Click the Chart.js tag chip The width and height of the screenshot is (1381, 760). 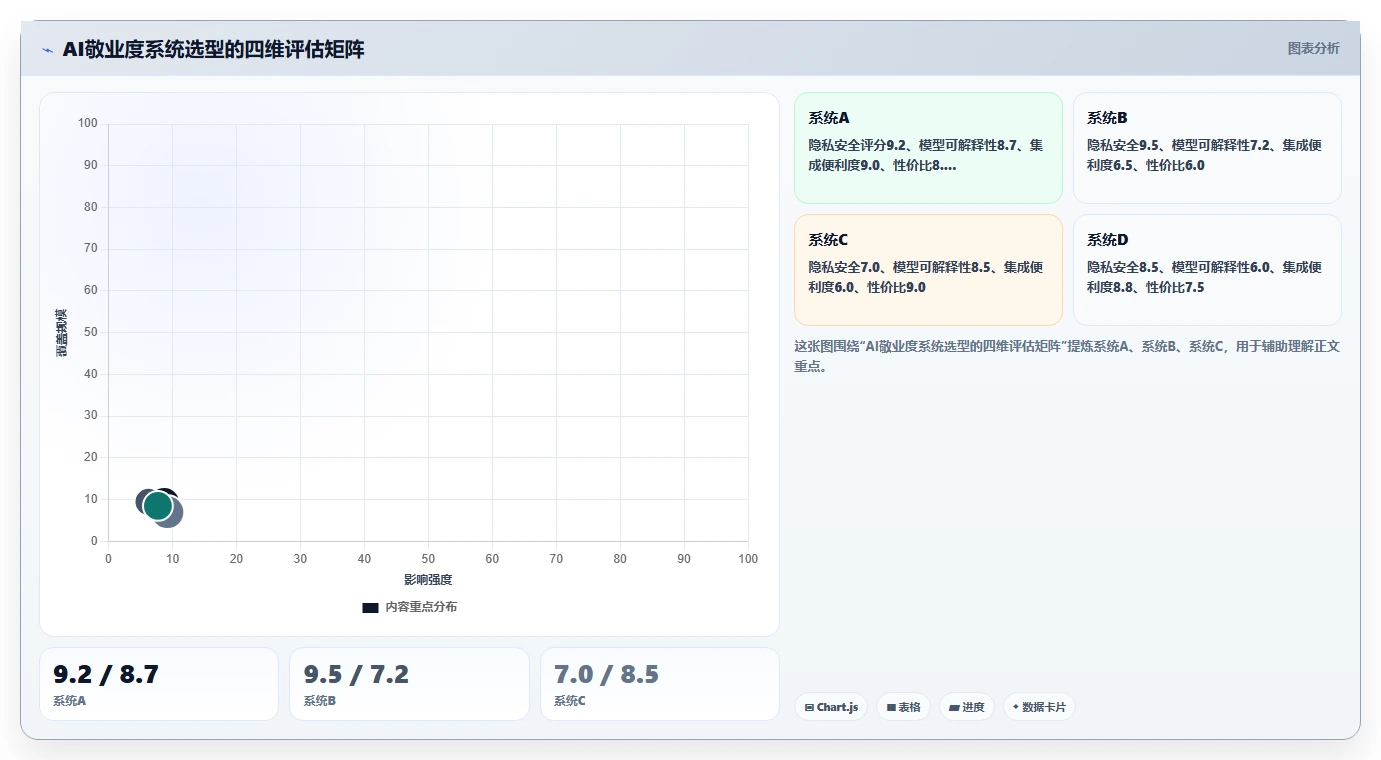click(831, 707)
